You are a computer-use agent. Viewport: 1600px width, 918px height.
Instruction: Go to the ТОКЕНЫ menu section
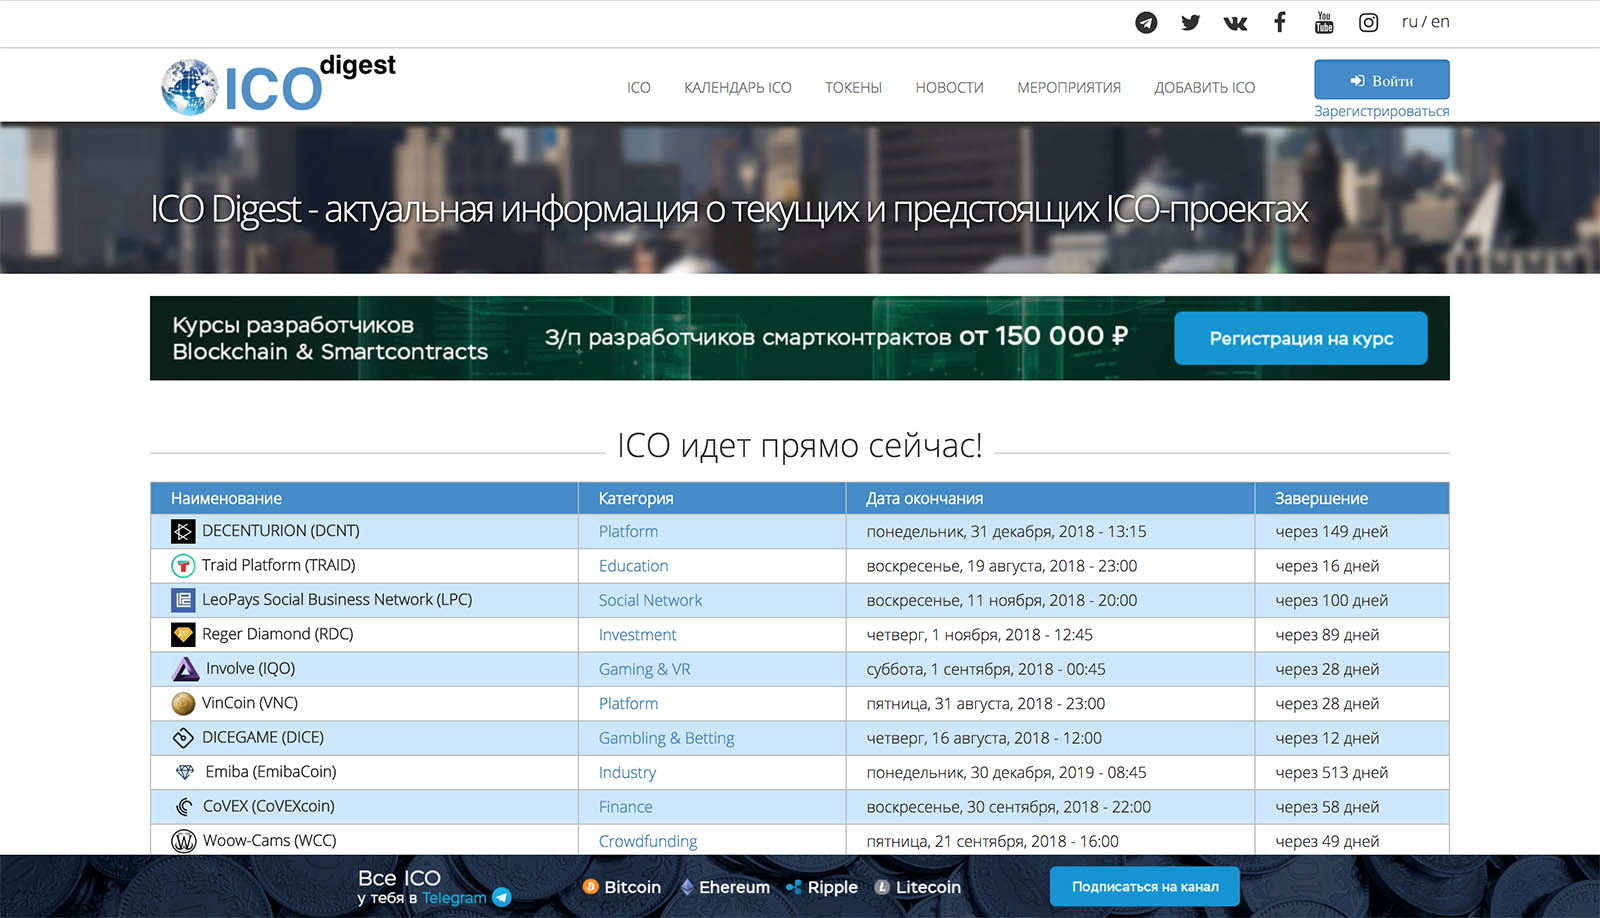click(x=853, y=88)
